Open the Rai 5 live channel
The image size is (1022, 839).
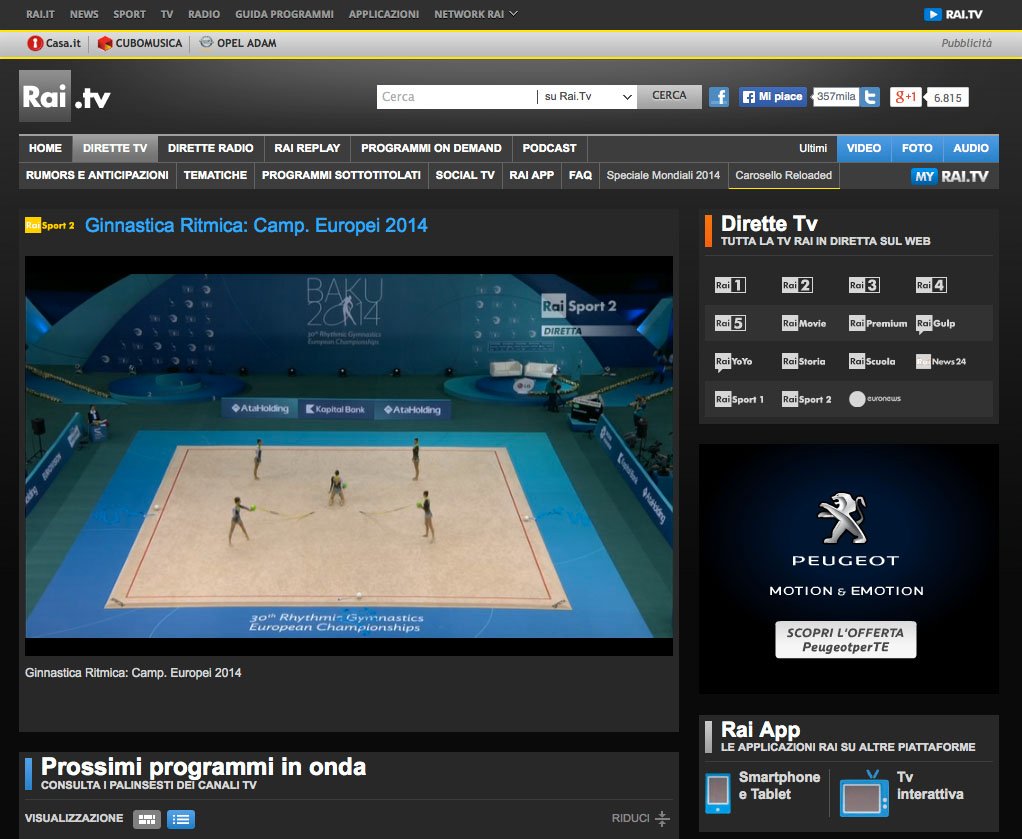tap(730, 323)
